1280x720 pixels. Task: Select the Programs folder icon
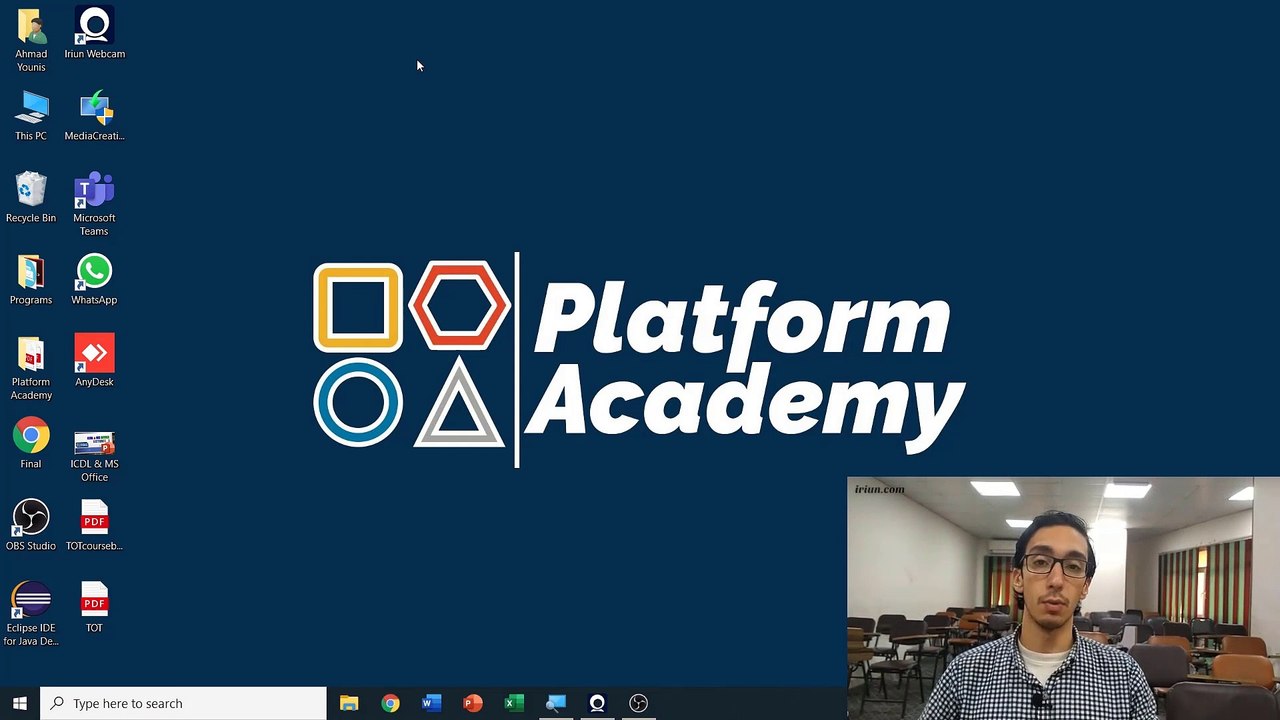pos(31,280)
